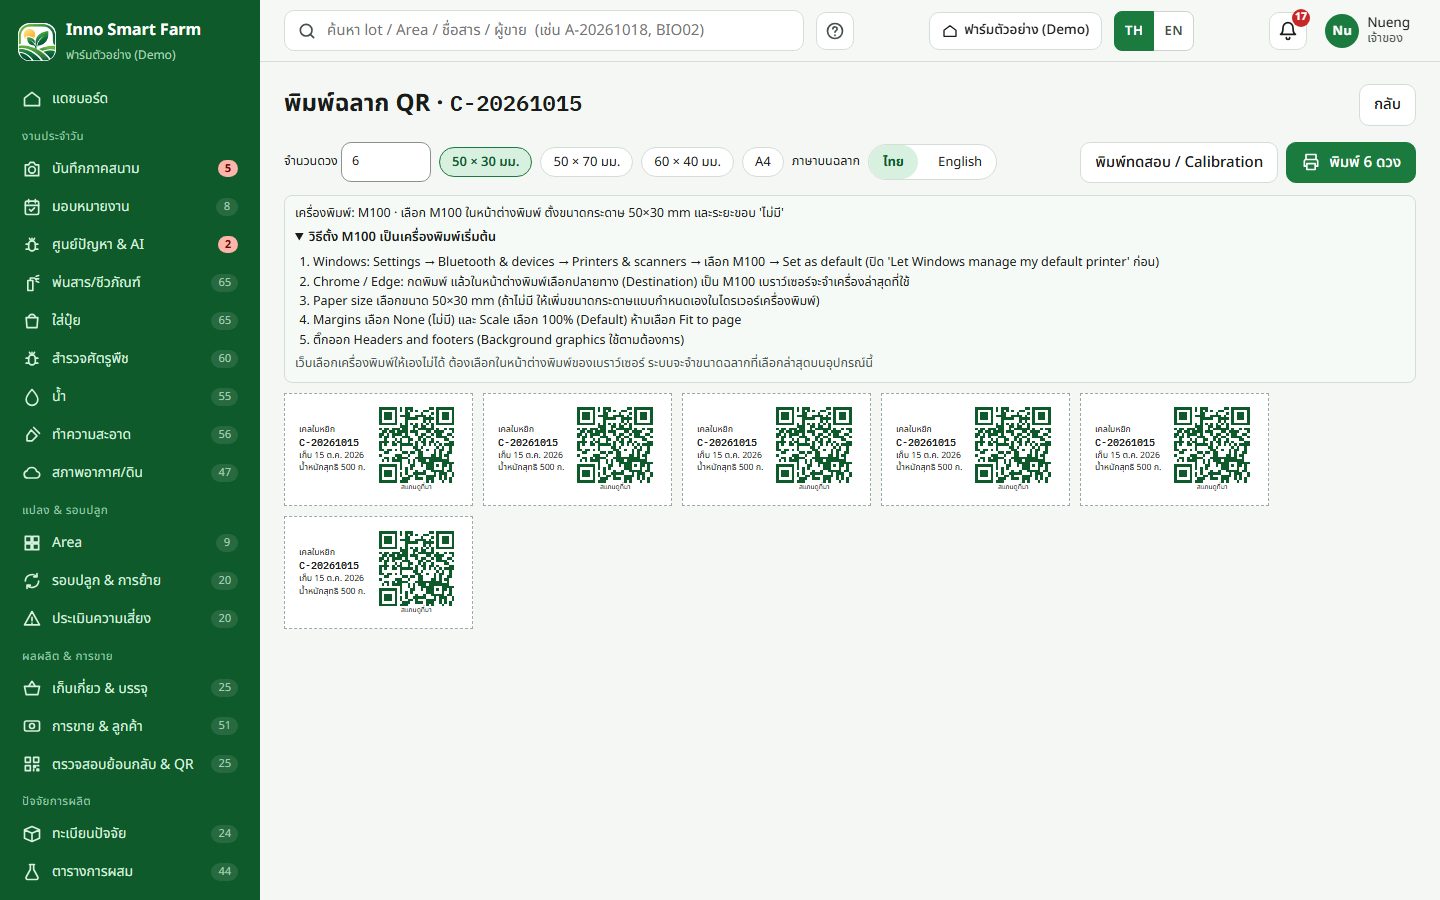The image size is (1440, 900).
Task: Click the Nu user avatar circle
Action: (1342, 31)
